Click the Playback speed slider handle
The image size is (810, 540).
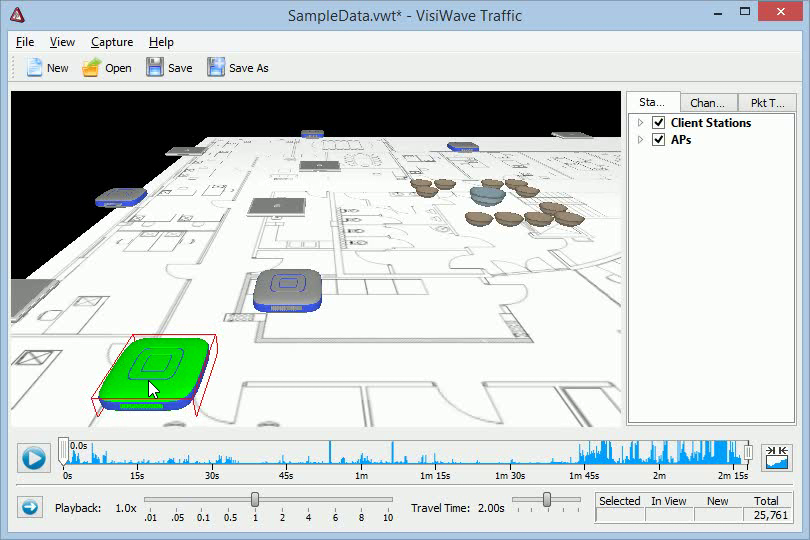(255, 499)
